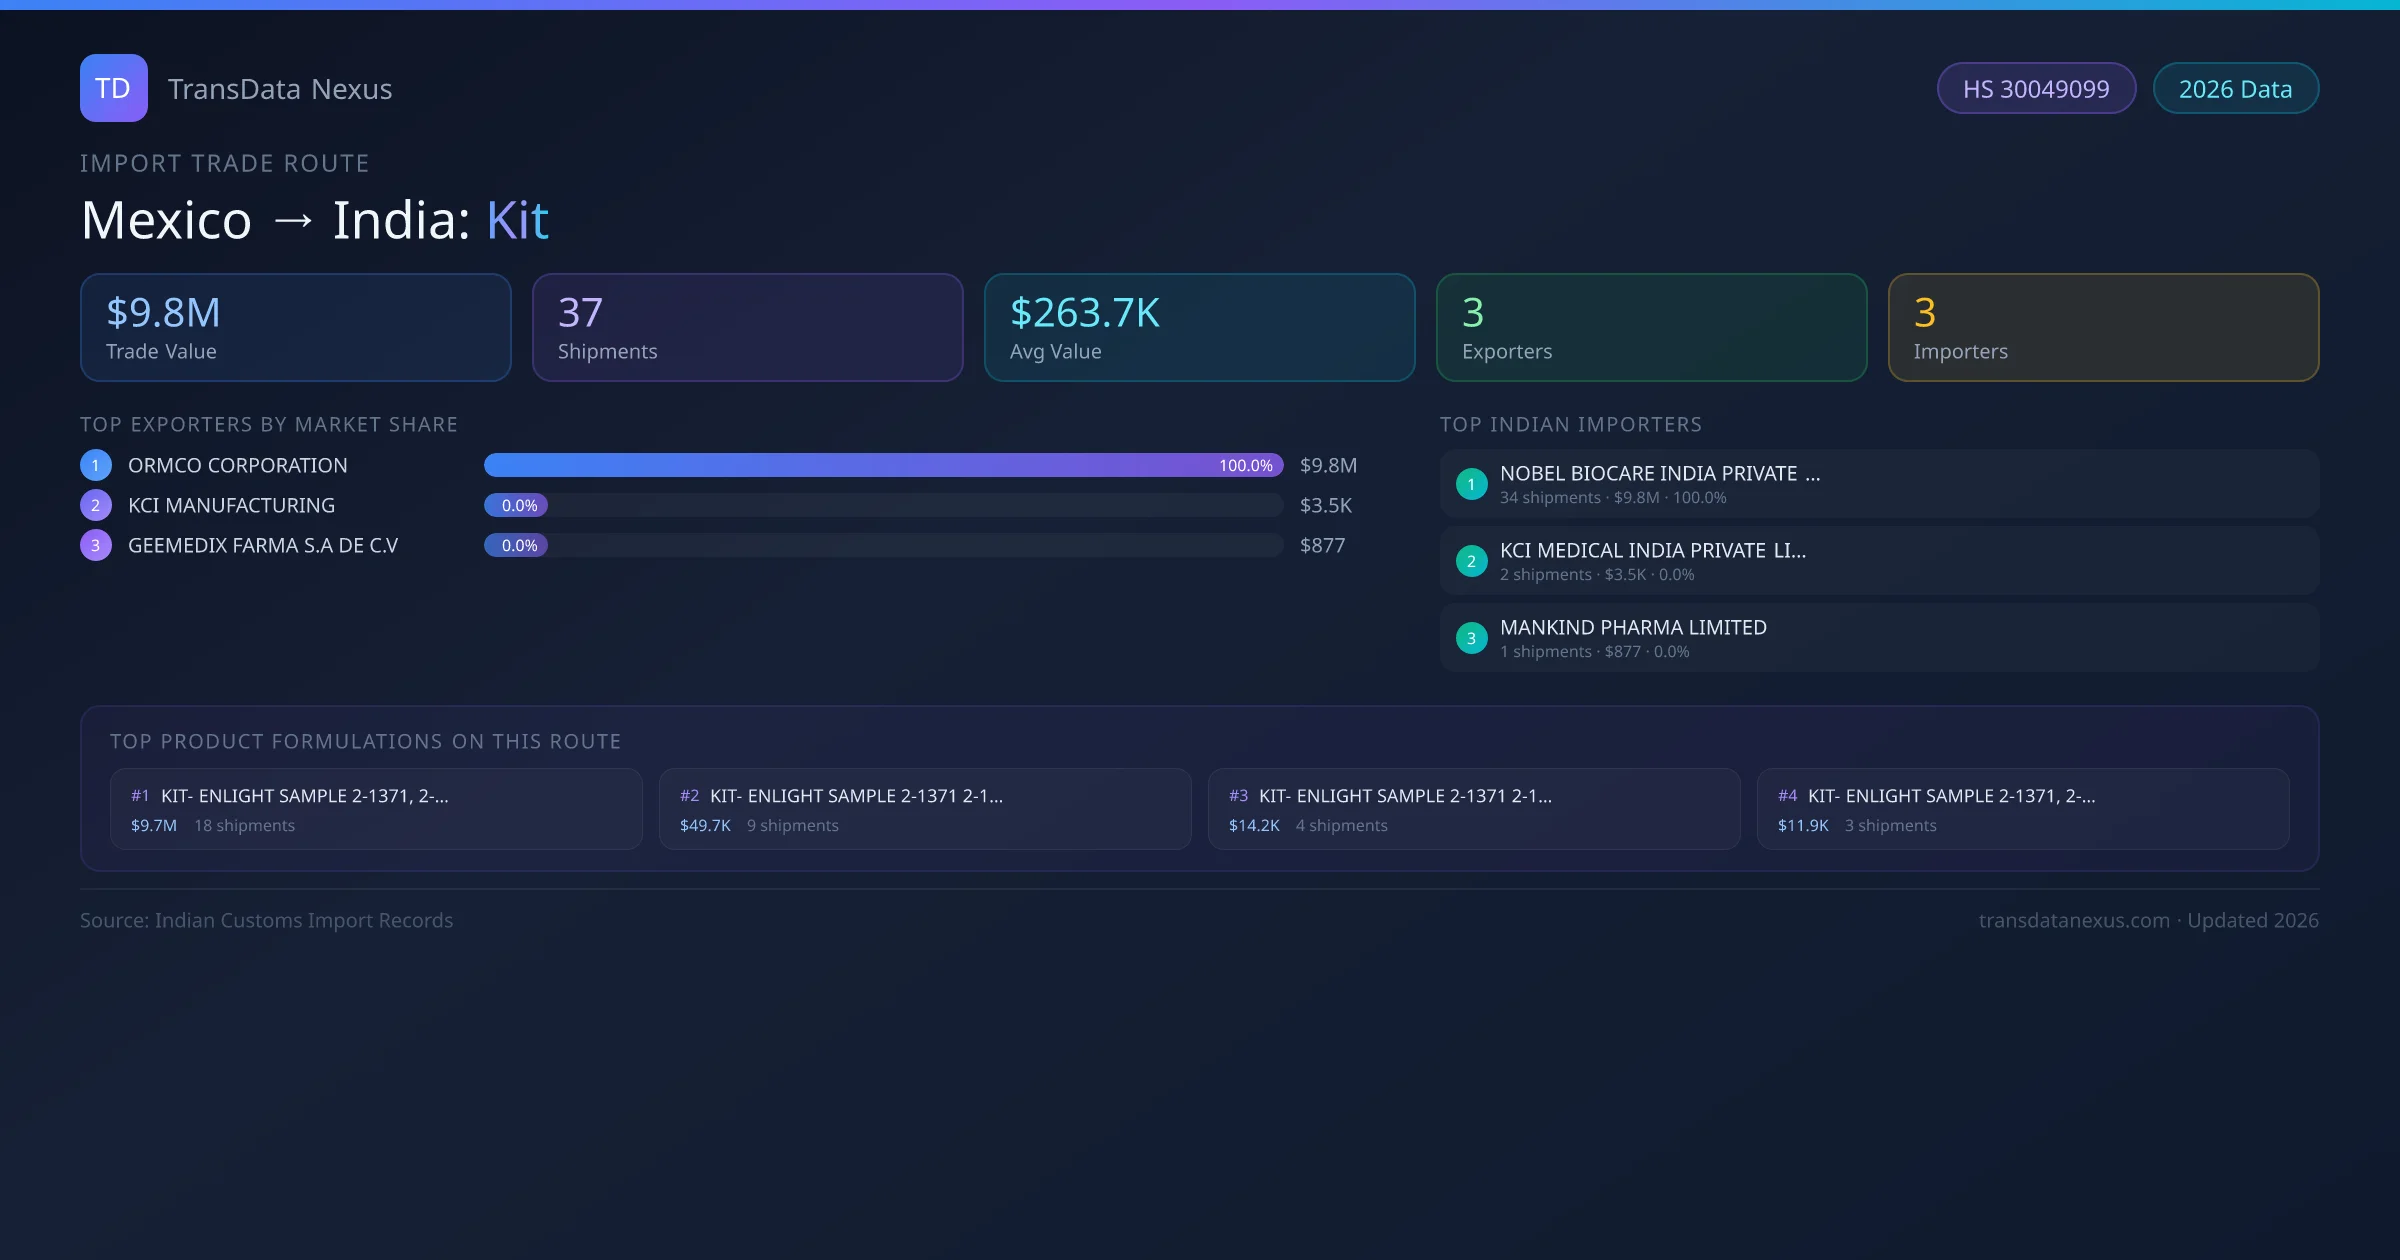The width and height of the screenshot is (2400, 1260).
Task: Click the HS 30049099 tag
Action: click(2035, 89)
